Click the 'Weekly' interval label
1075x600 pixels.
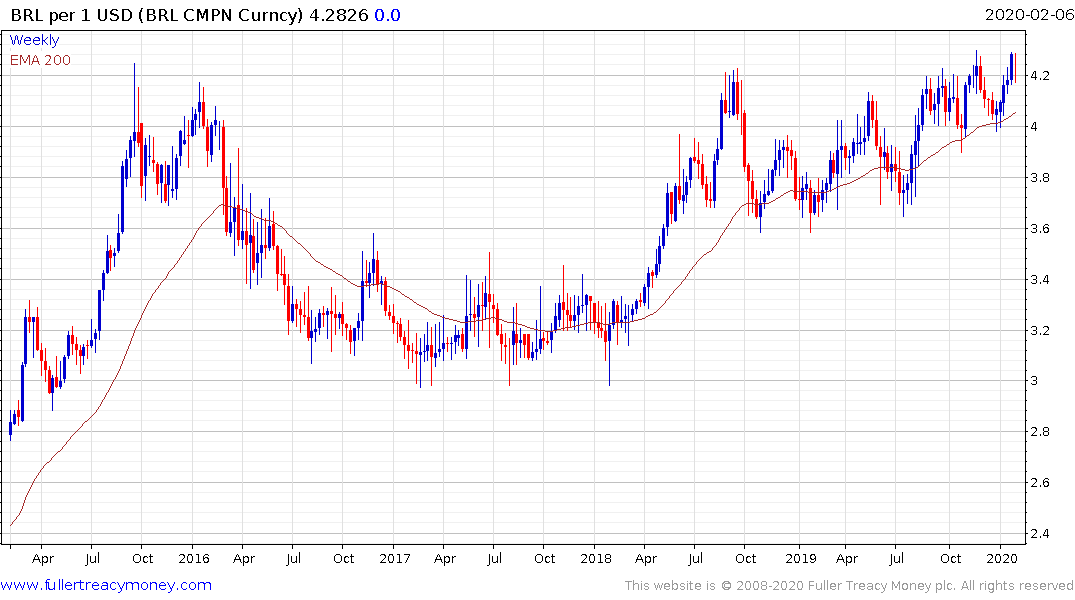coord(34,40)
